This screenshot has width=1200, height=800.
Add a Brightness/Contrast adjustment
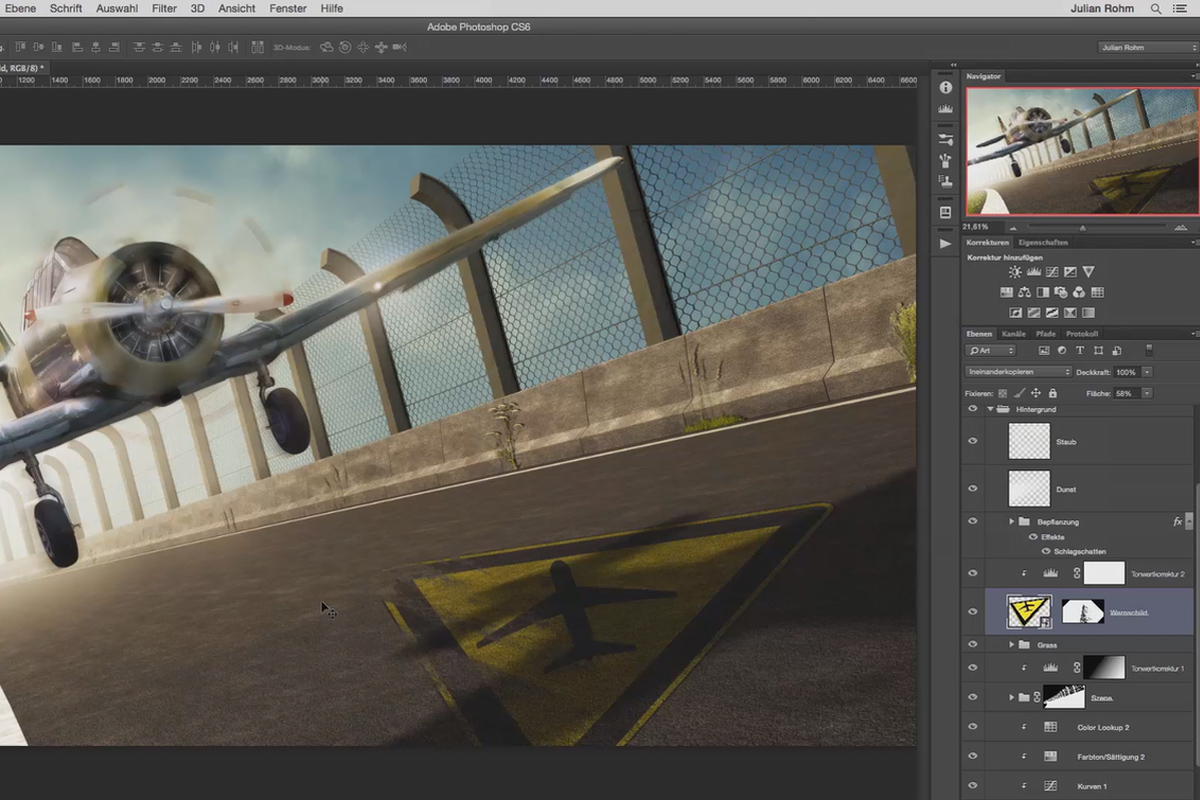click(x=1015, y=272)
